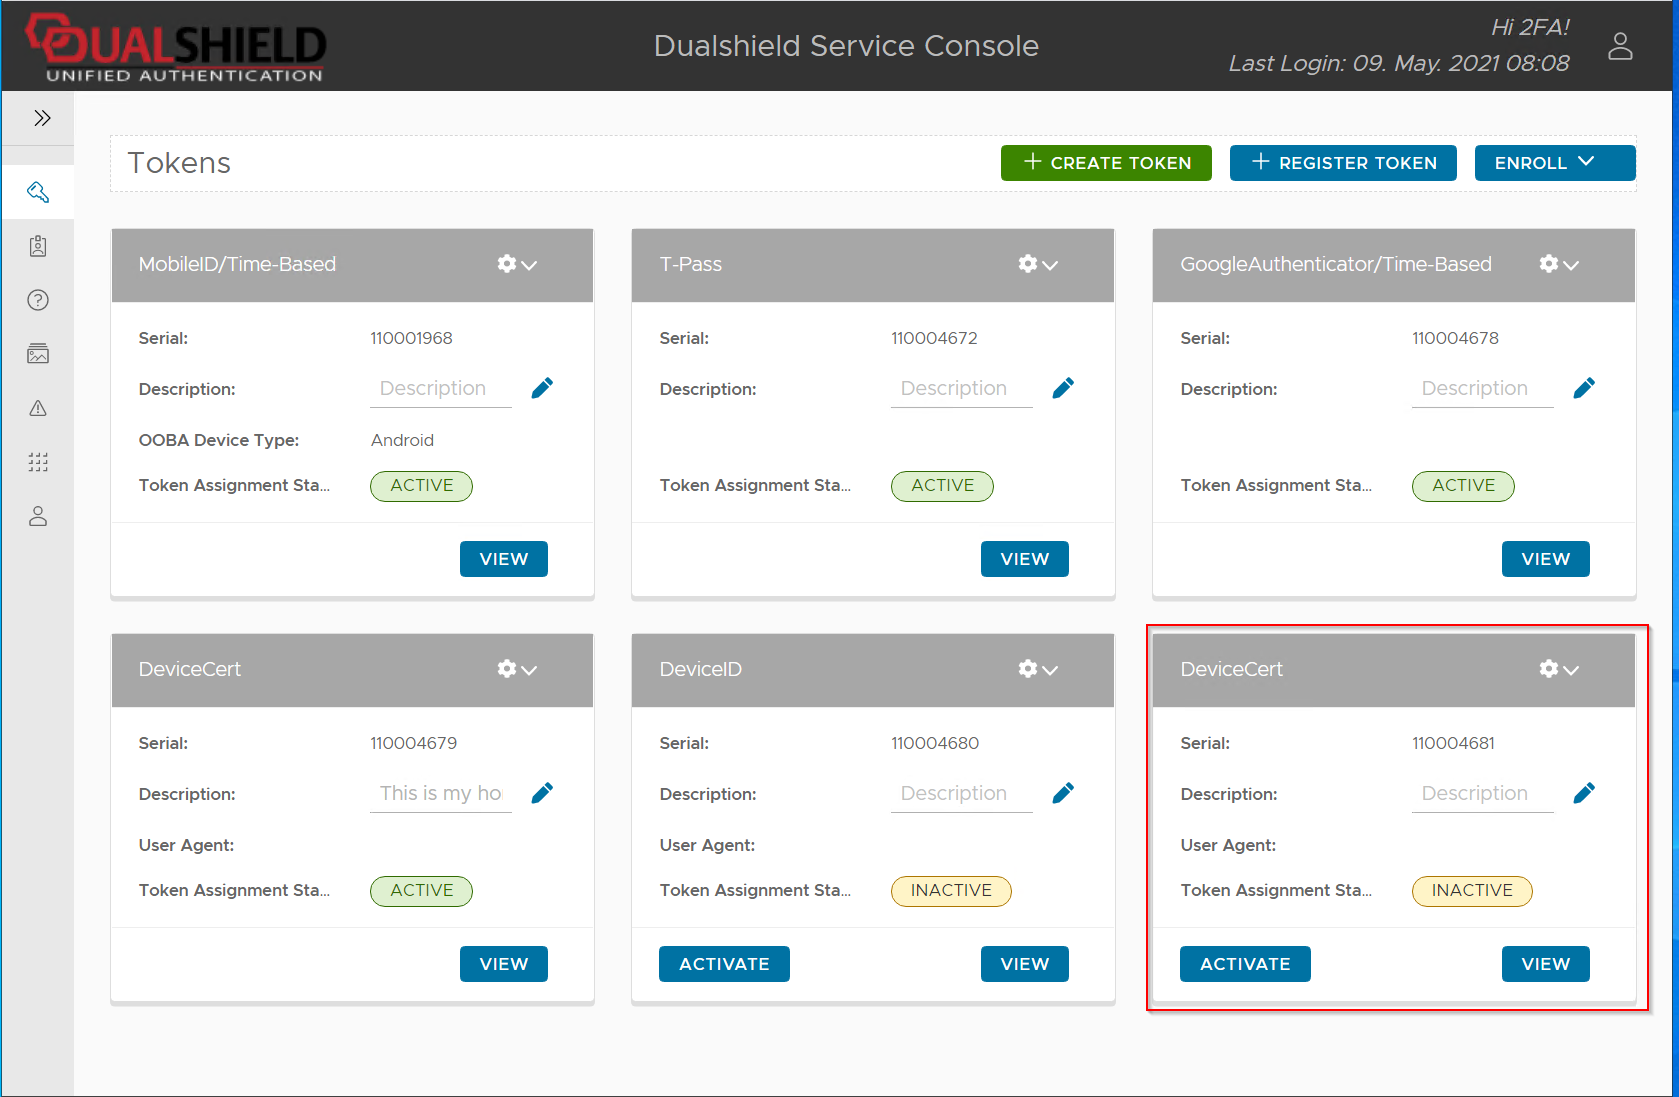1679x1097 pixels.
Task: Open gear menu on DeviceID token card
Action: (1037, 669)
